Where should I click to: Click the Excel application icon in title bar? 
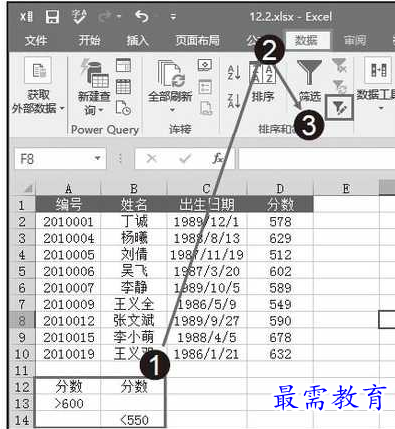26,16
